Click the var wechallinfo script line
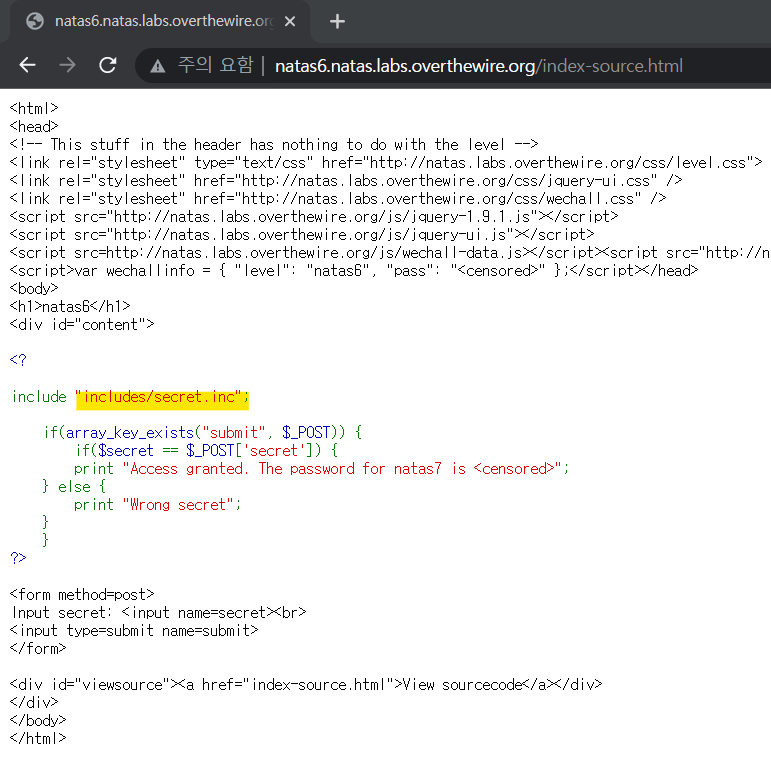This screenshot has height=765, width=771. click(x=354, y=270)
